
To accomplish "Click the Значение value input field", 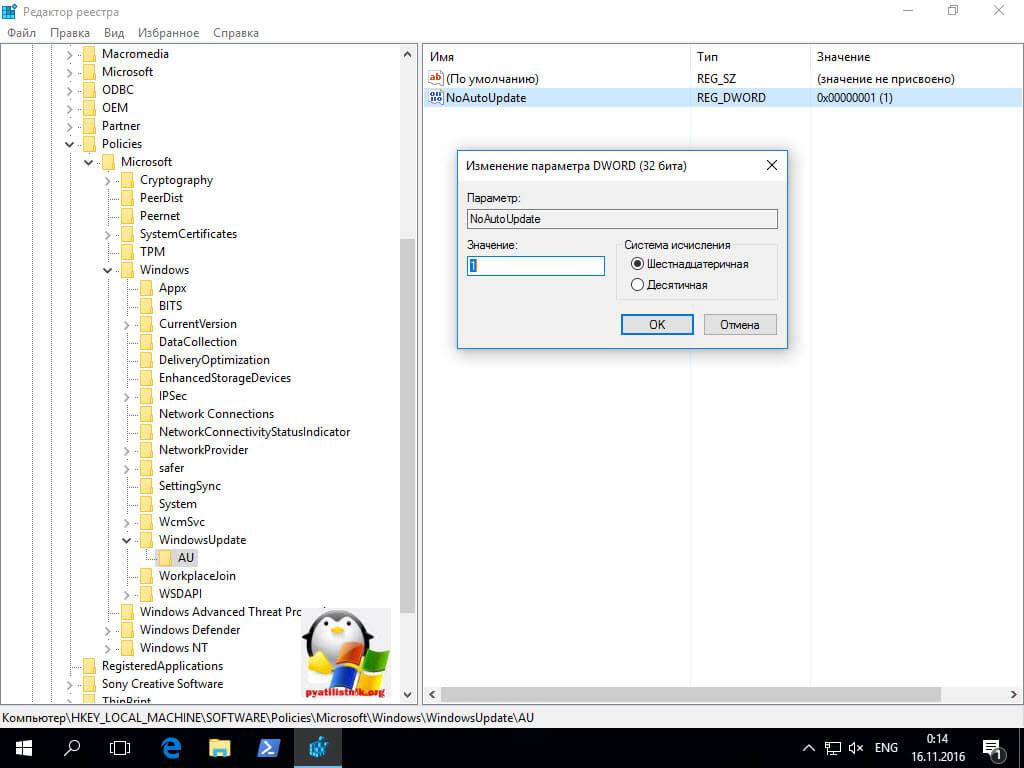I will pos(536,266).
